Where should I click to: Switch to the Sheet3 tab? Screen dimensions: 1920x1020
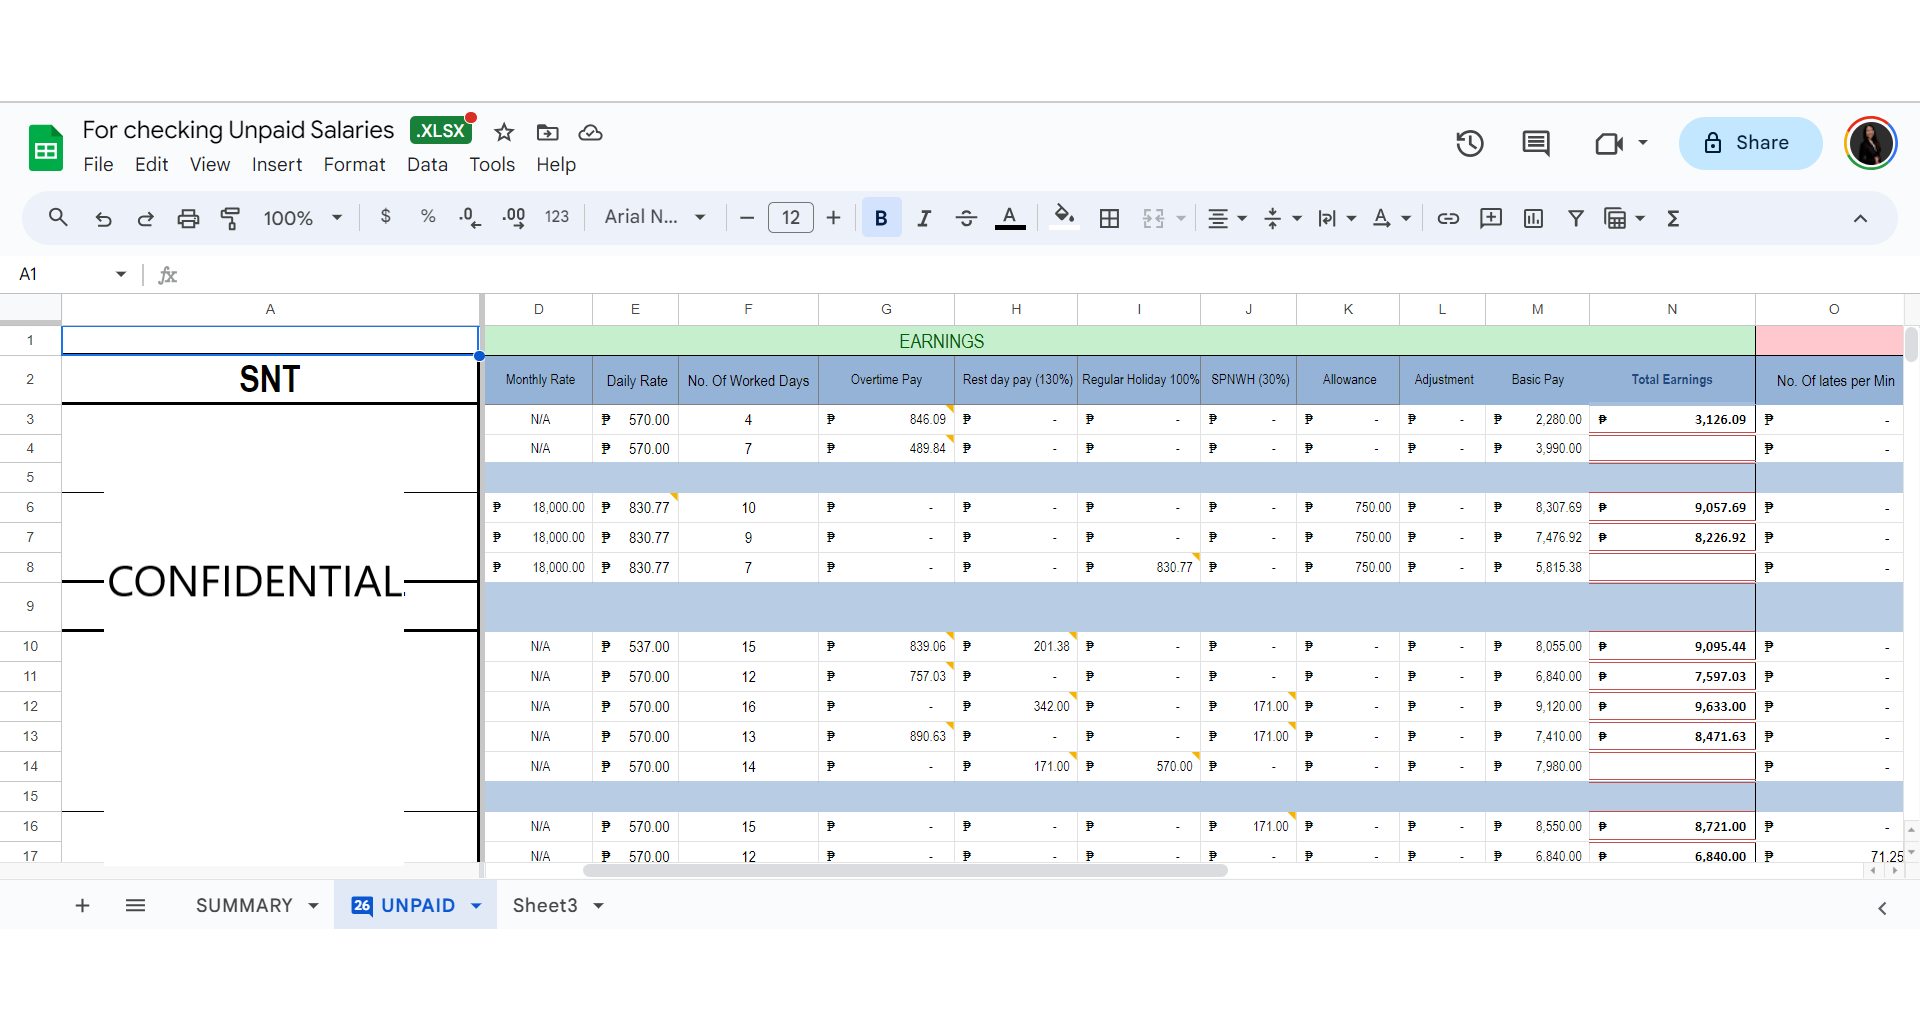point(545,905)
